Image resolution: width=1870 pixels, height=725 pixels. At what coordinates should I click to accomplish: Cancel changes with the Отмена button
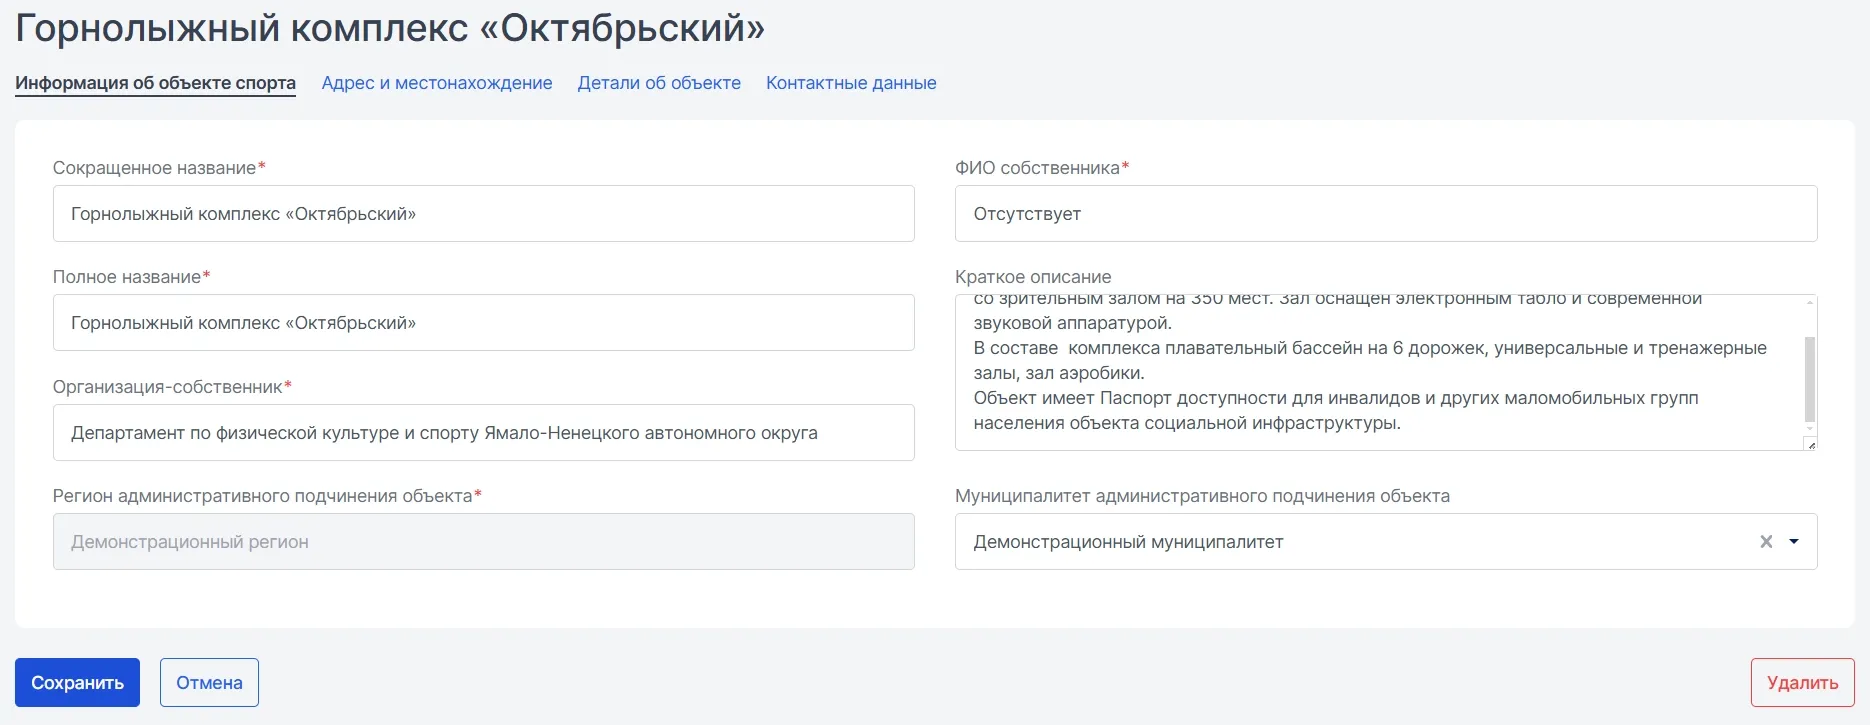pyautogui.click(x=209, y=682)
